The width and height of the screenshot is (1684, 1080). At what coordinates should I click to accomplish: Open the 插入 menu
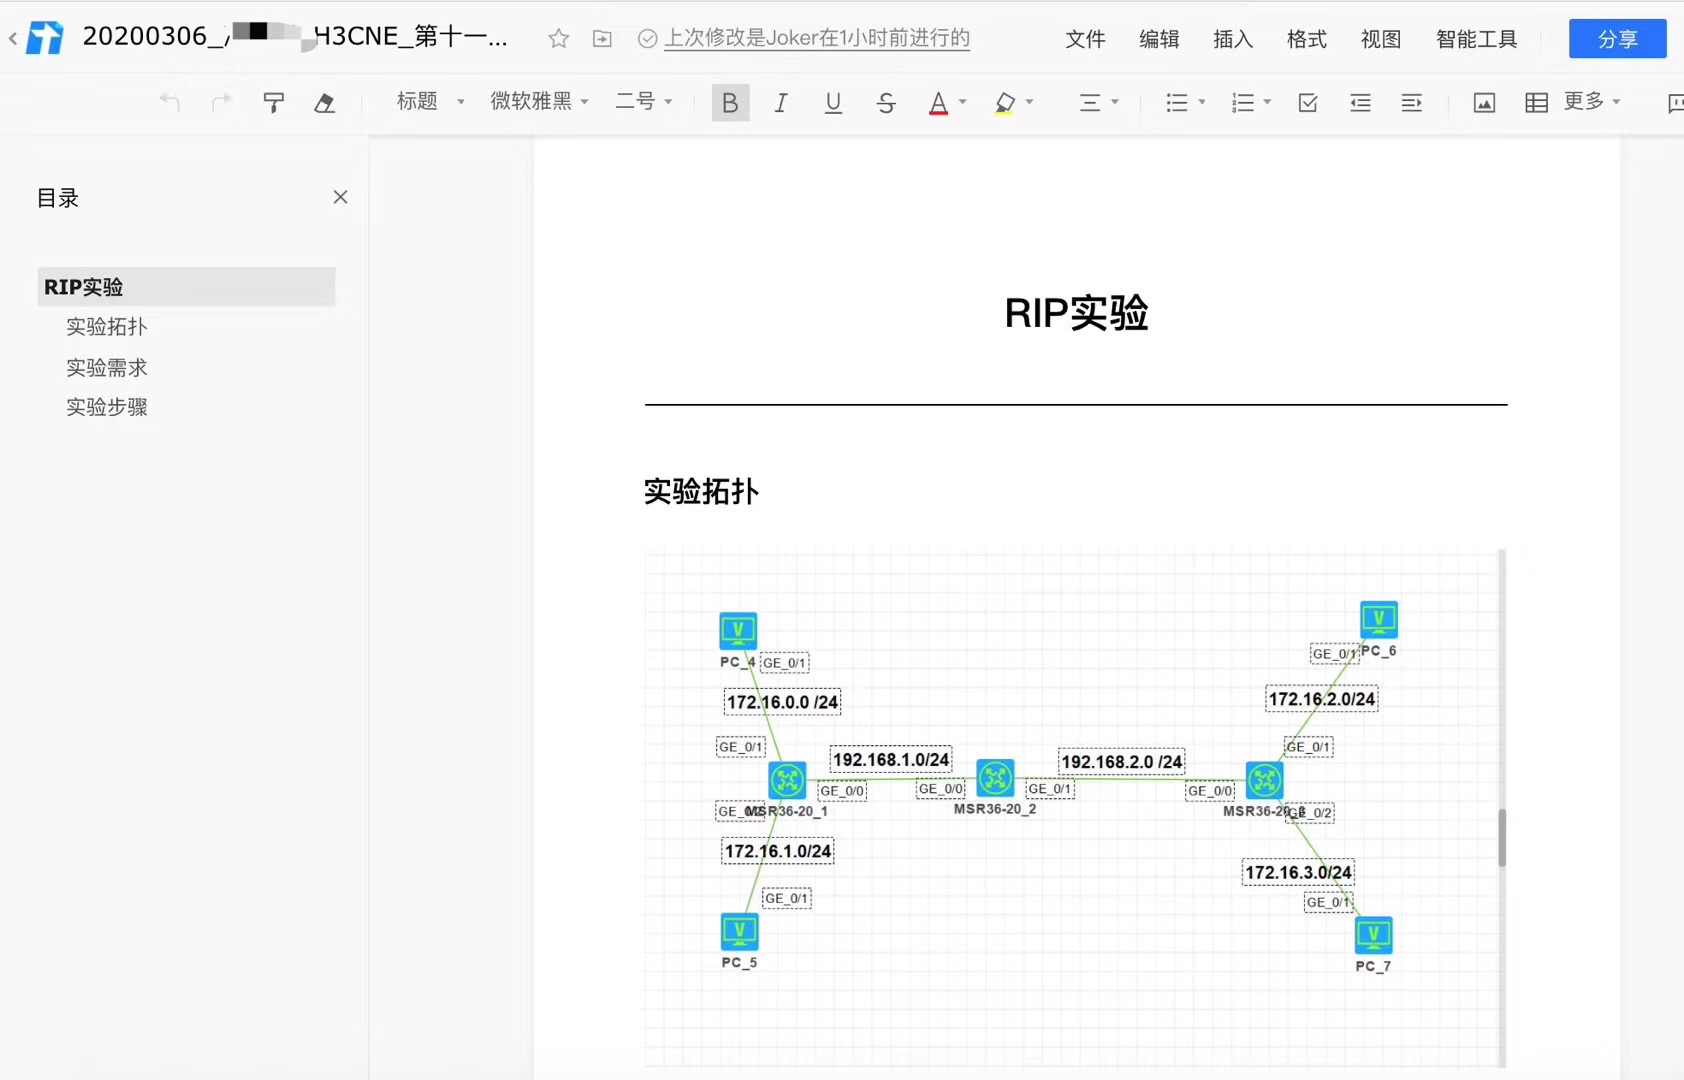[x=1232, y=39]
